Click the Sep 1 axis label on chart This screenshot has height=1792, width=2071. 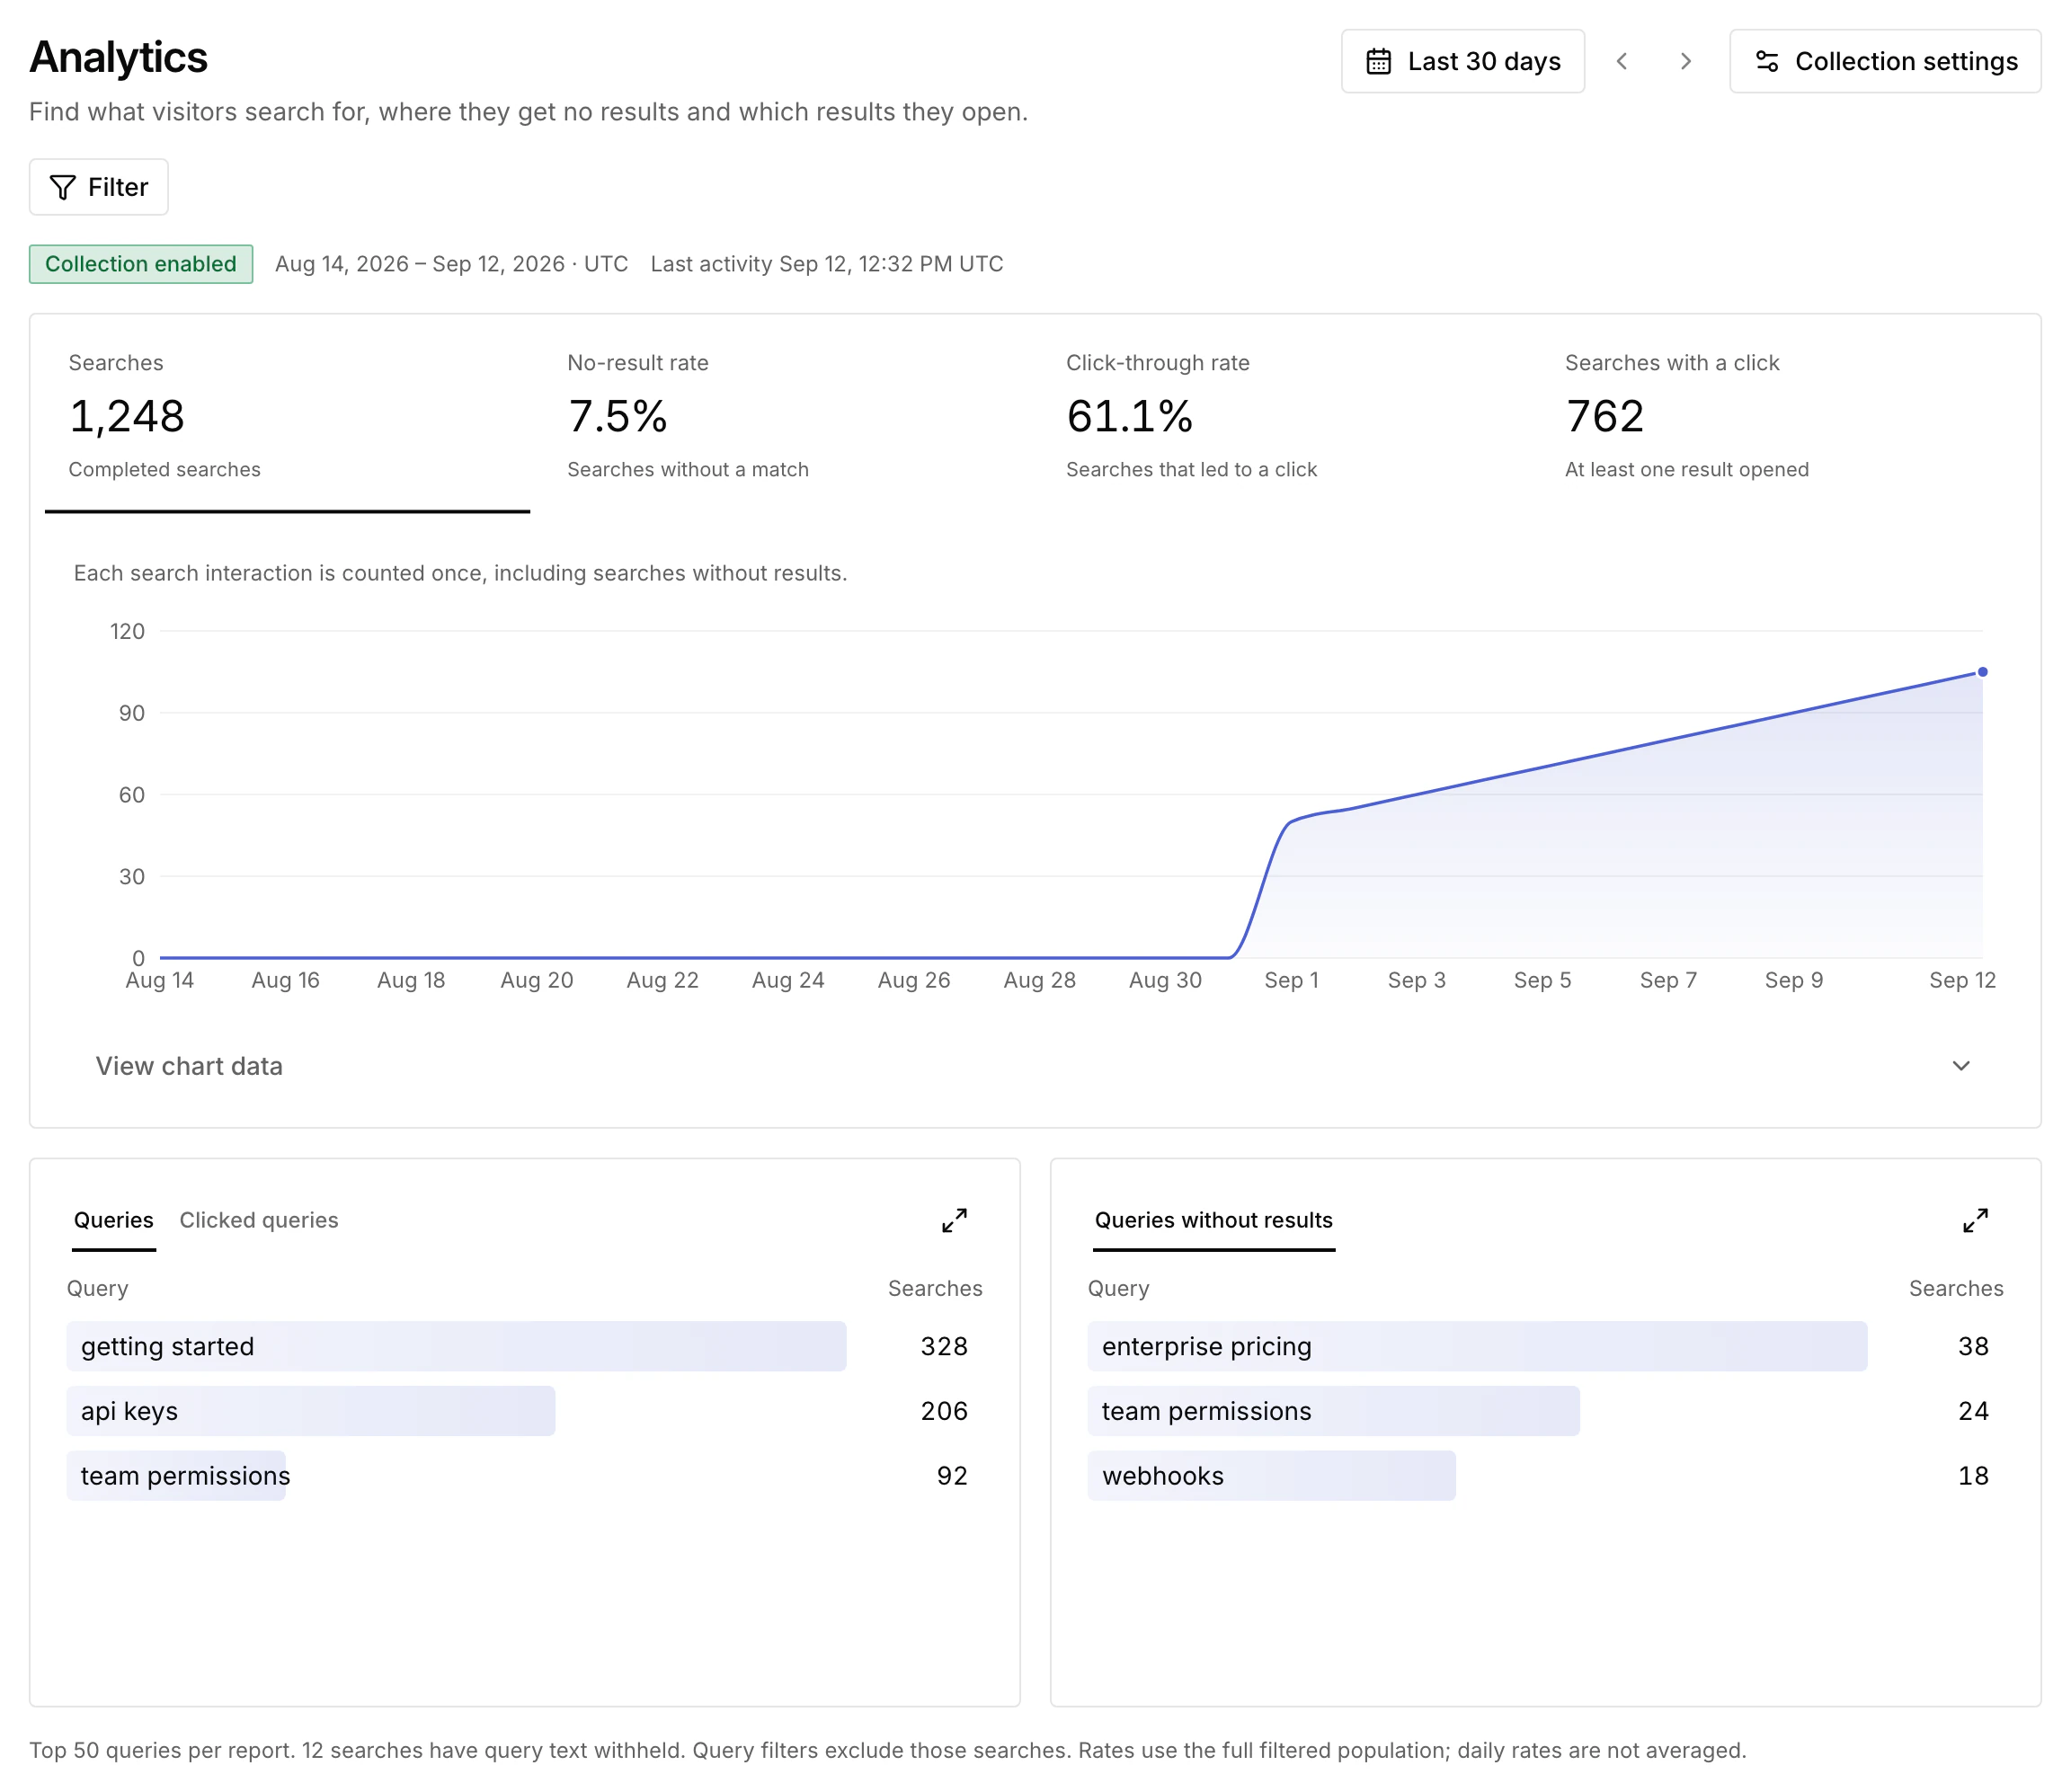pos(1291,980)
